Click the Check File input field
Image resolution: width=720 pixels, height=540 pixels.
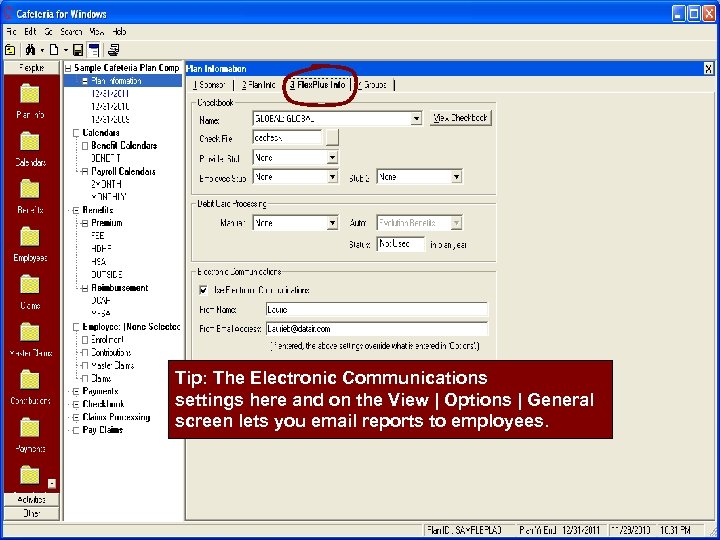[x=287, y=138]
